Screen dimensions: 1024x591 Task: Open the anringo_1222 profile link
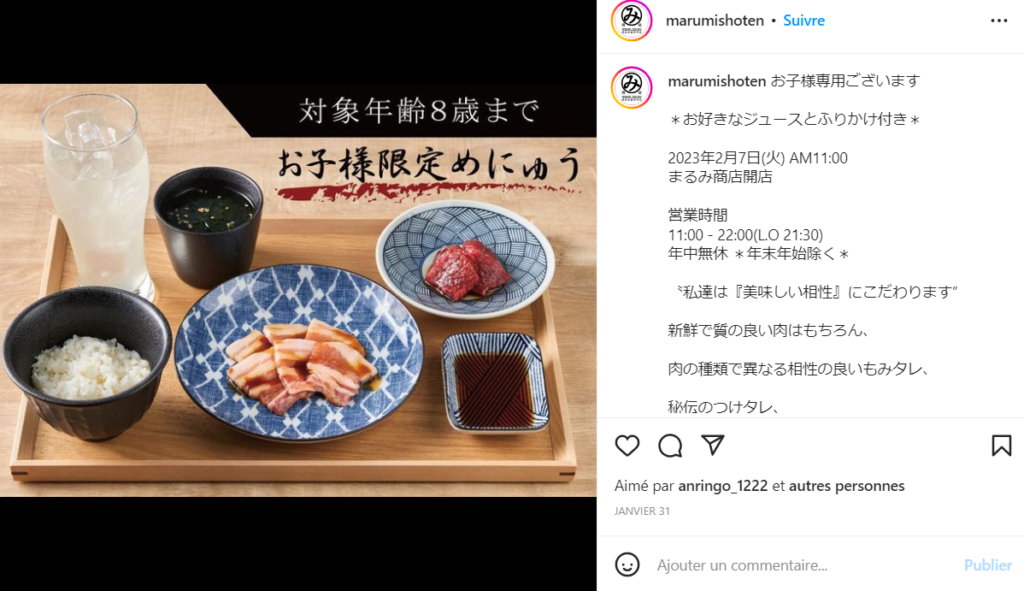(722, 486)
